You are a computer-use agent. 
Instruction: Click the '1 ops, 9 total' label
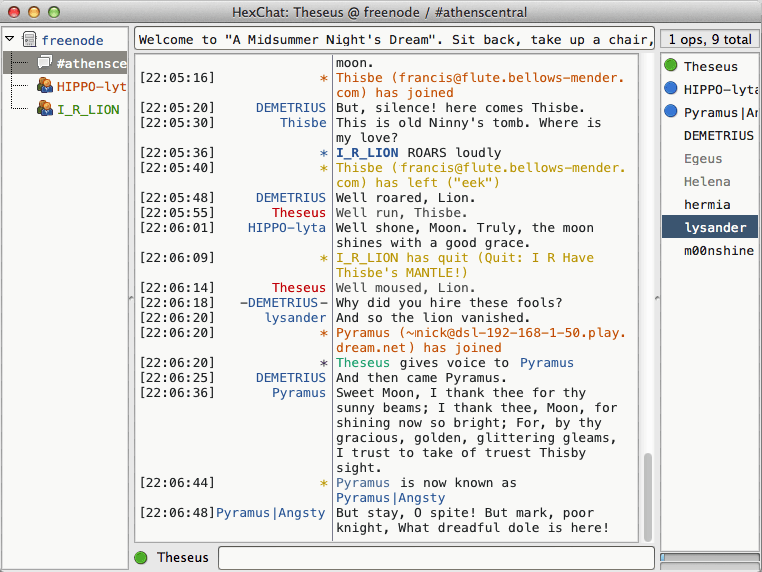(710, 39)
